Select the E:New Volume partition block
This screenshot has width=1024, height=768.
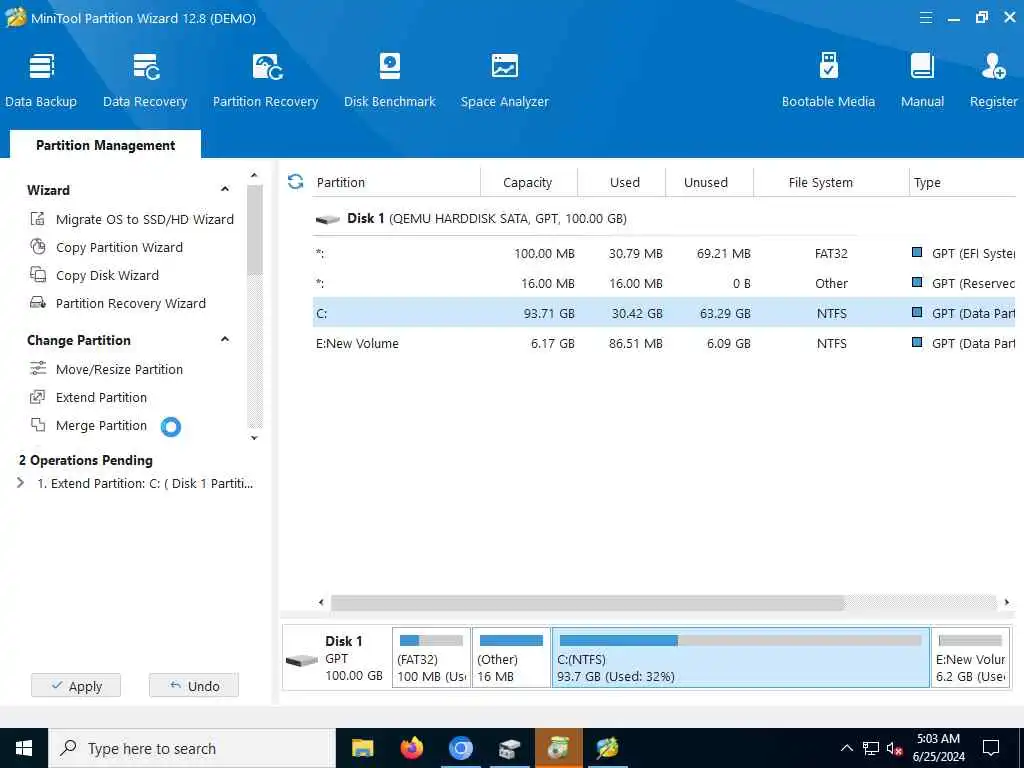coord(970,658)
